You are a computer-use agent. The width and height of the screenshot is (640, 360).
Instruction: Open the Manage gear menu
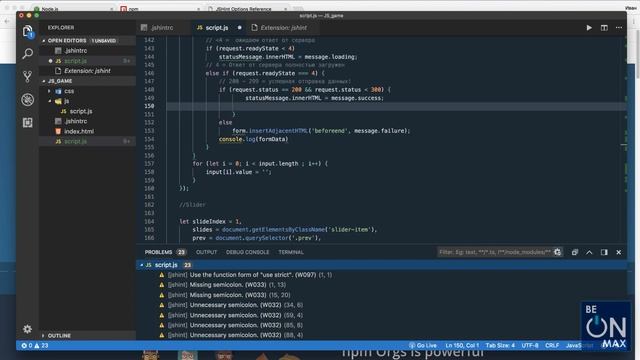pos(27,329)
